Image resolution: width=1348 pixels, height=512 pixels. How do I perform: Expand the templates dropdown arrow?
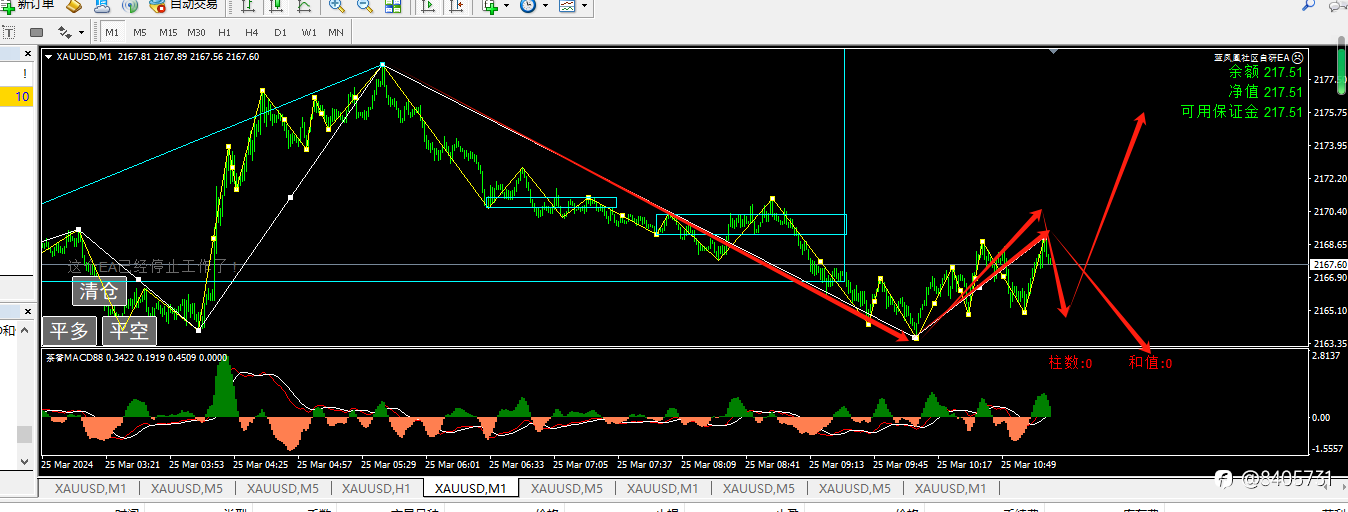click(x=584, y=5)
